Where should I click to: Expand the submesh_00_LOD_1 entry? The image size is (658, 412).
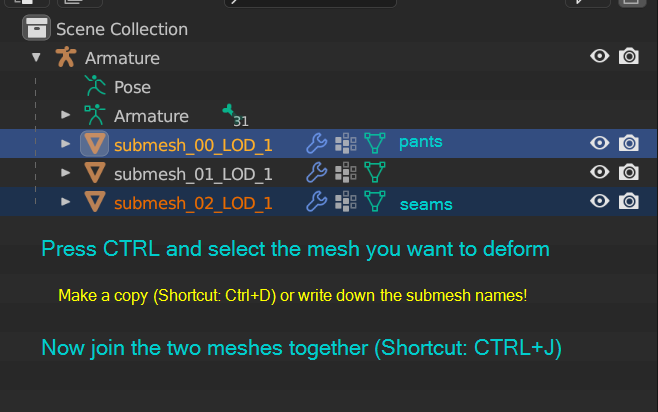pyautogui.click(x=66, y=144)
